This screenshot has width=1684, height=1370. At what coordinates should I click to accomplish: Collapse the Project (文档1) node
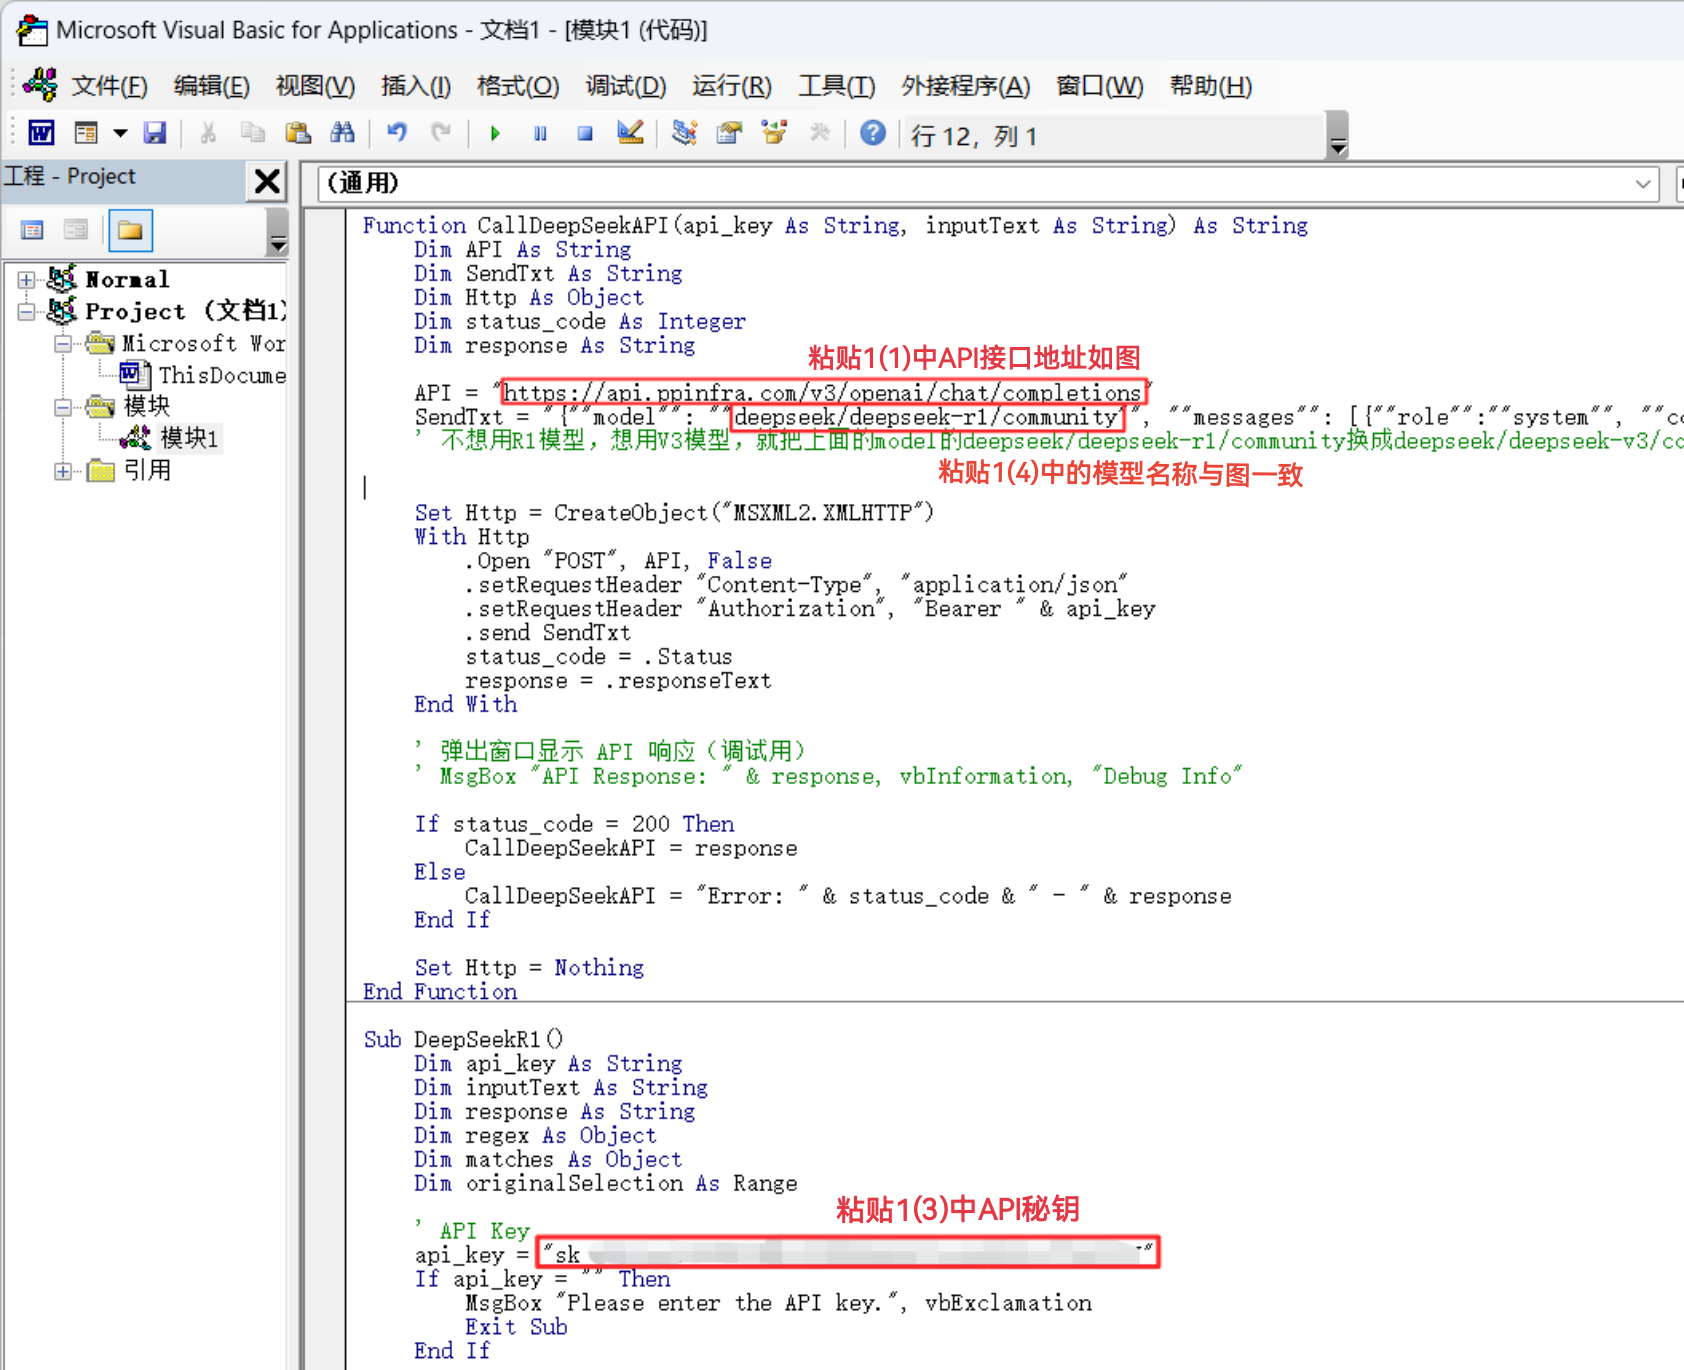(x=27, y=312)
